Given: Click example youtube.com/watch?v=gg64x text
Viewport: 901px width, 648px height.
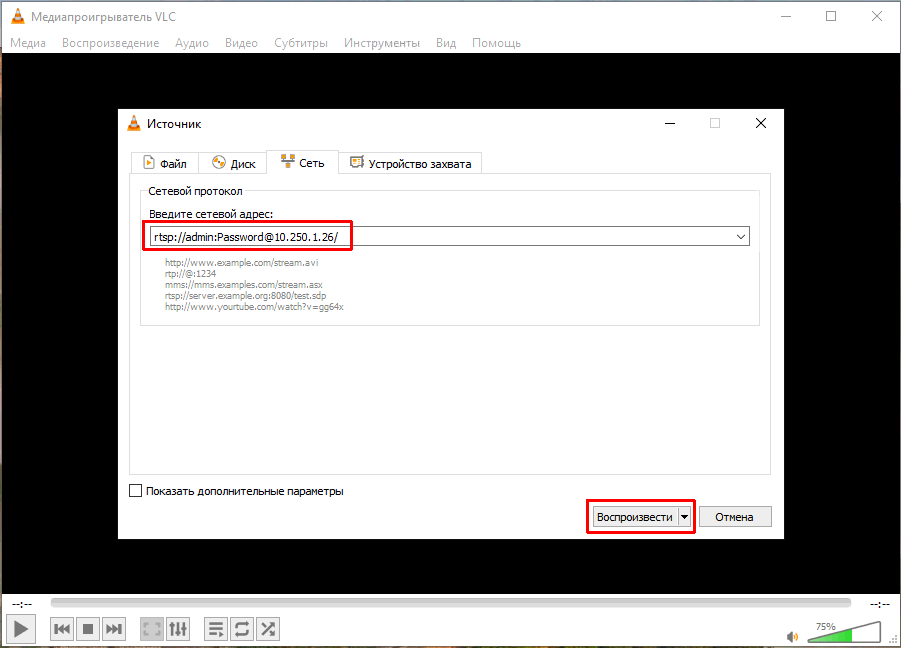Looking at the screenshot, I should coord(254,307).
